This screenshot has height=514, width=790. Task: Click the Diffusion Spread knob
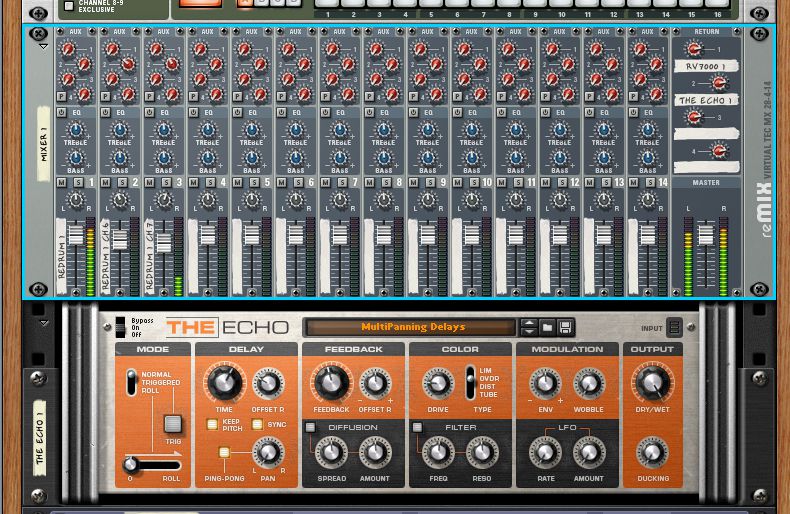[x=332, y=453]
